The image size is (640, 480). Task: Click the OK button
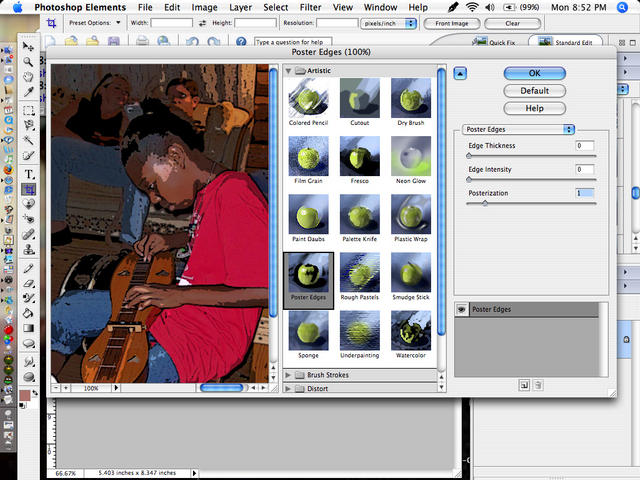coord(535,73)
